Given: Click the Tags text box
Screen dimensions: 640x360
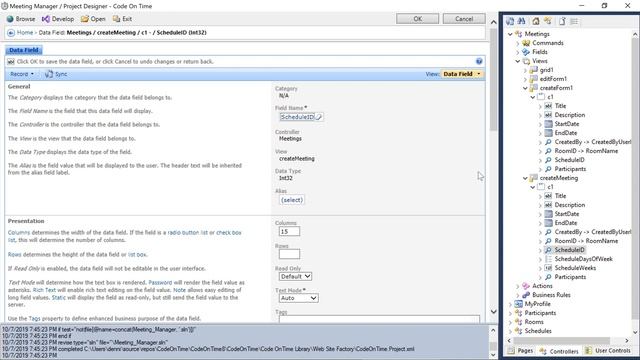Looking at the screenshot, I should pos(379,318).
